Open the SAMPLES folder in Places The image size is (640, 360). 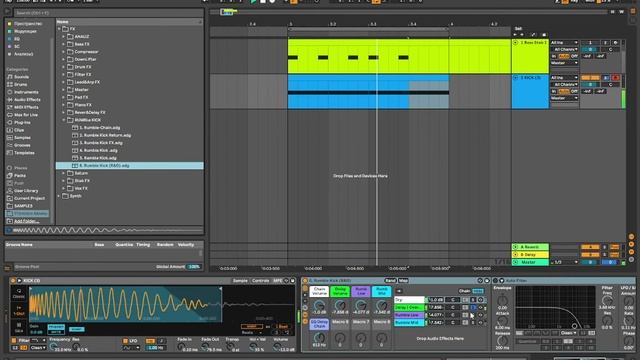coord(23,206)
